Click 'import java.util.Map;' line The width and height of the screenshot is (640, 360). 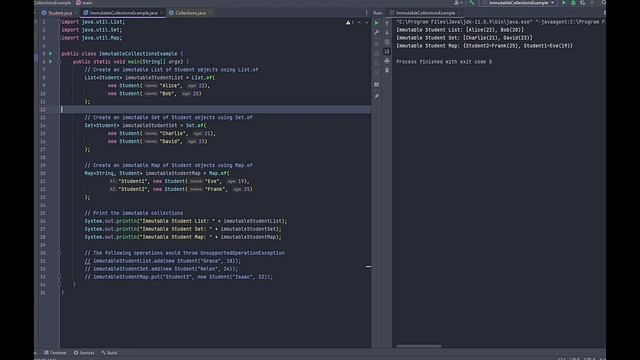pyautogui.click(x=91, y=38)
